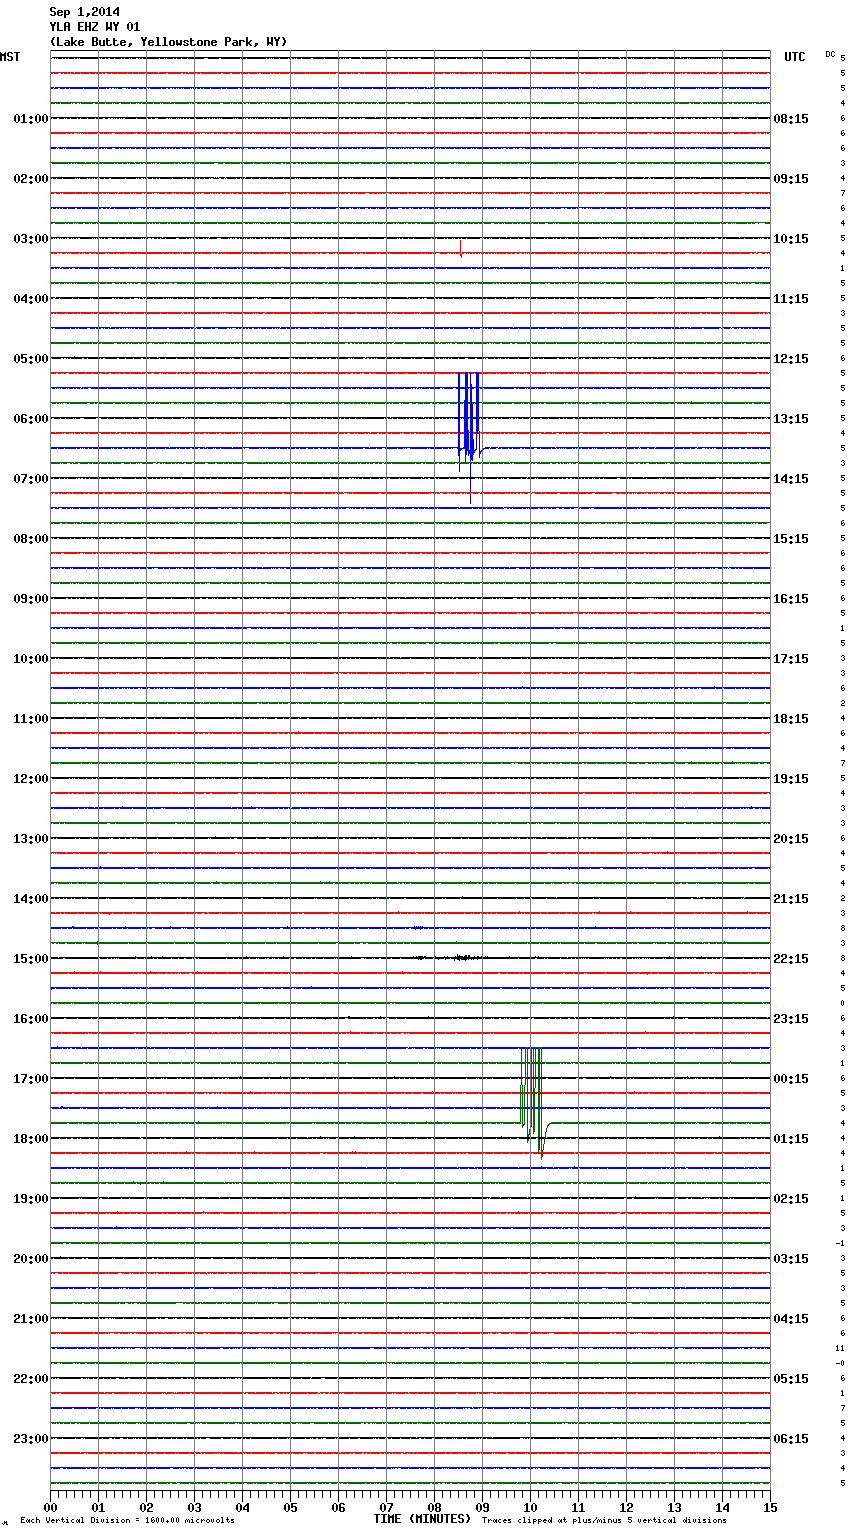850x1534 pixels.
Task: Click the TIME (MINUTES) axis title
Action: tap(422, 1519)
